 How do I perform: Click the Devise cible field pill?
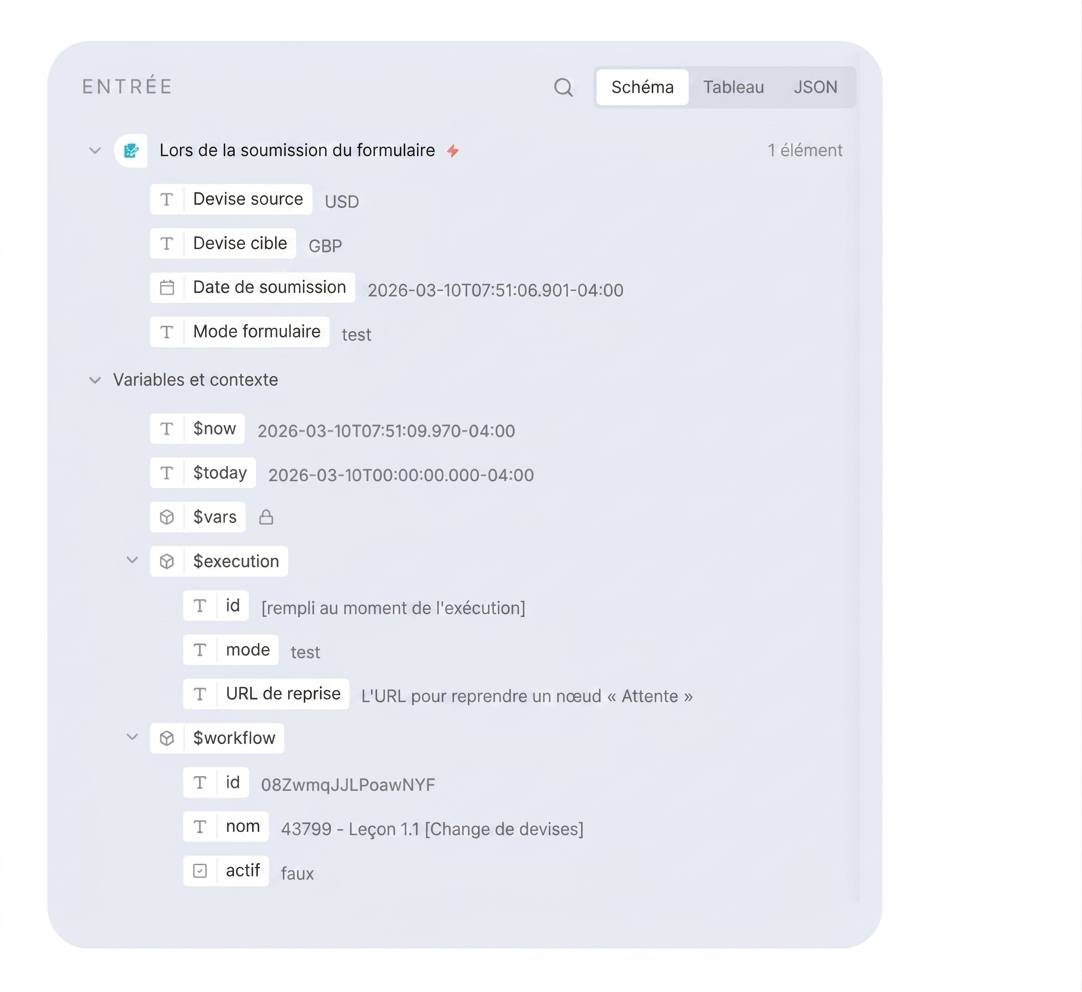point(223,244)
